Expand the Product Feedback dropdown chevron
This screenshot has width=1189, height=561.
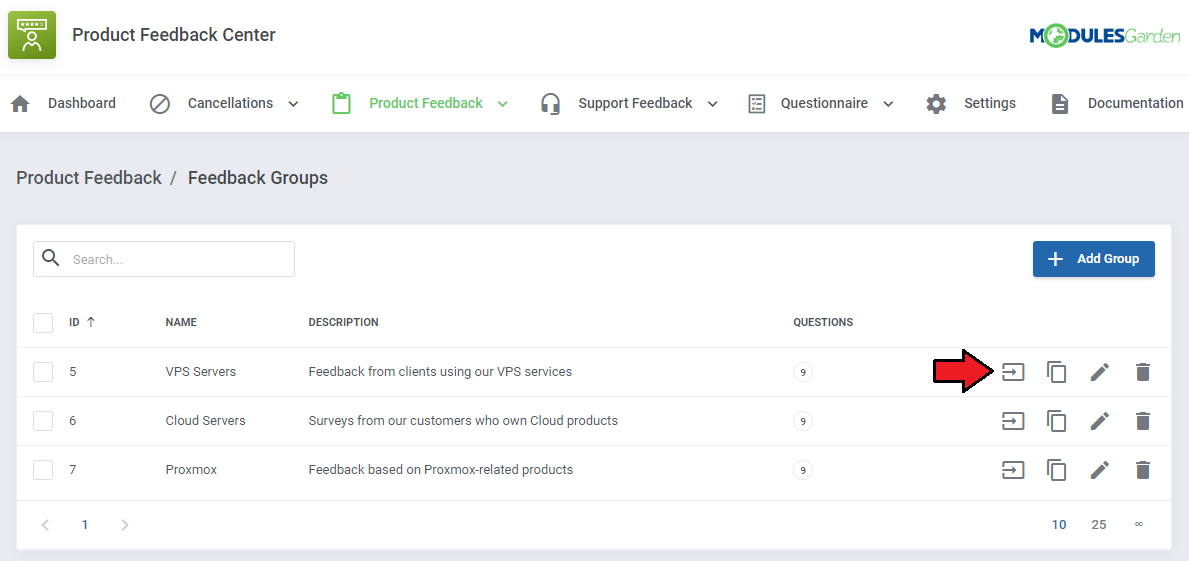503,104
